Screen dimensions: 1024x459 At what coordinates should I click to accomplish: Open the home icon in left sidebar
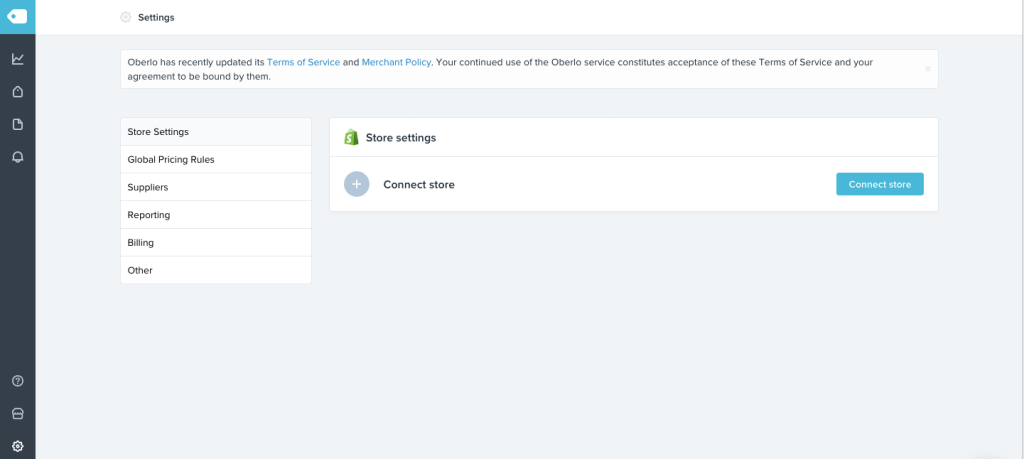pos(18,91)
